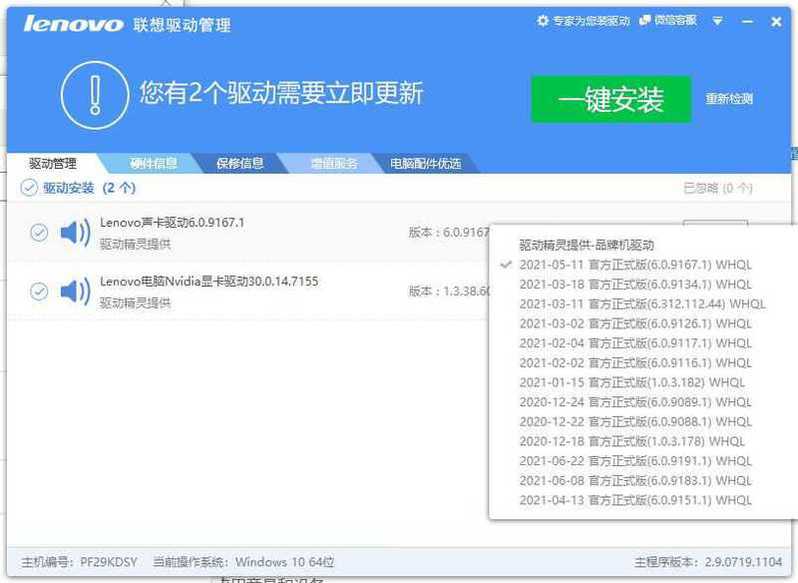Click the Lenovo logo in title bar

[x=73, y=24]
